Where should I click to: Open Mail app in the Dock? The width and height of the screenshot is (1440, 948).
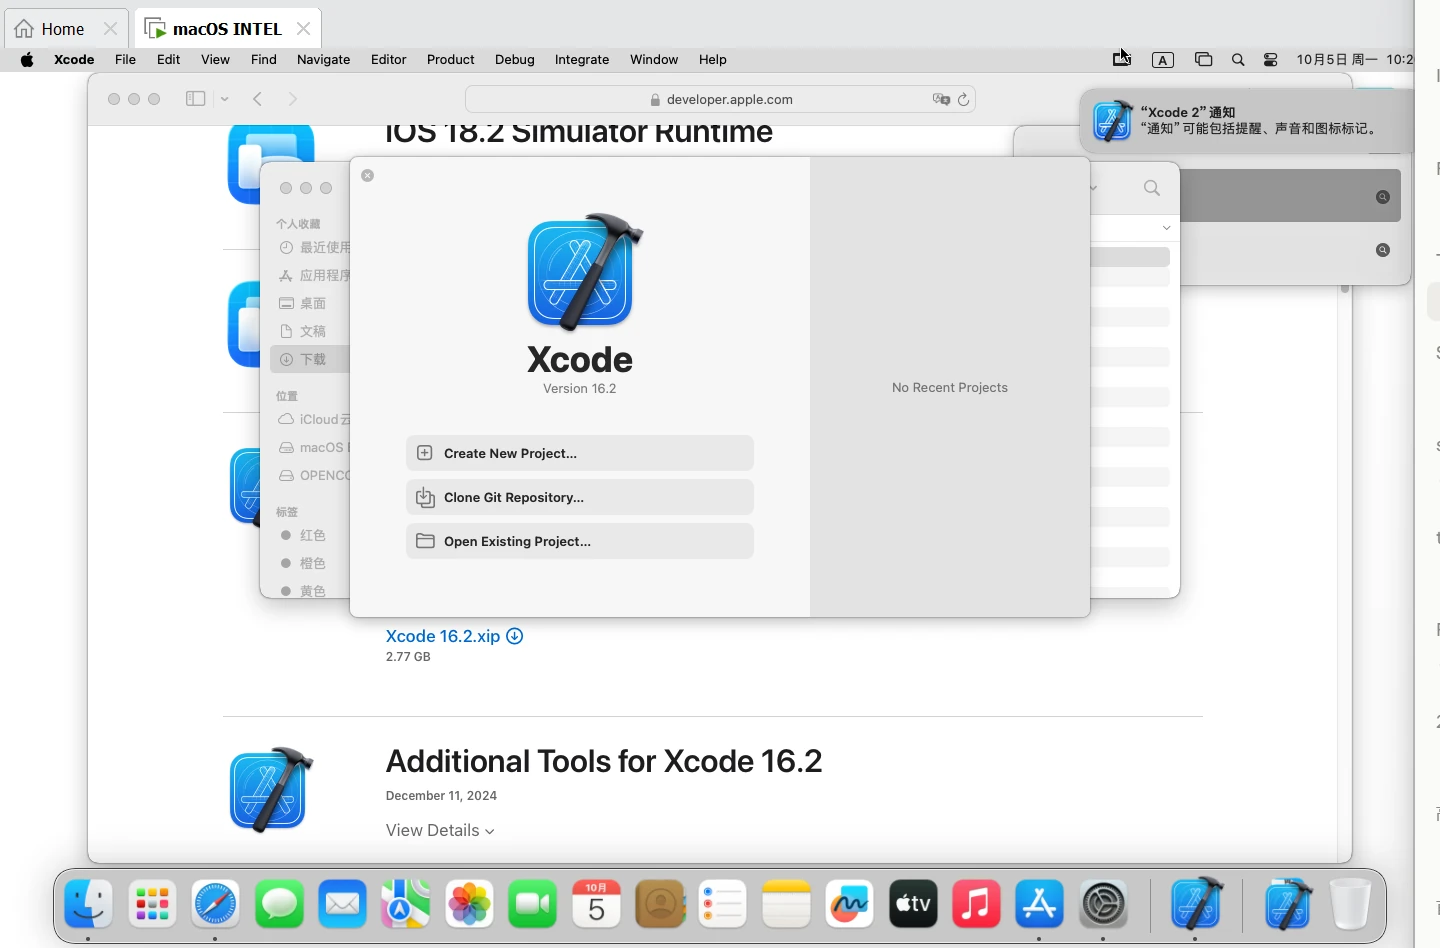coord(343,904)
